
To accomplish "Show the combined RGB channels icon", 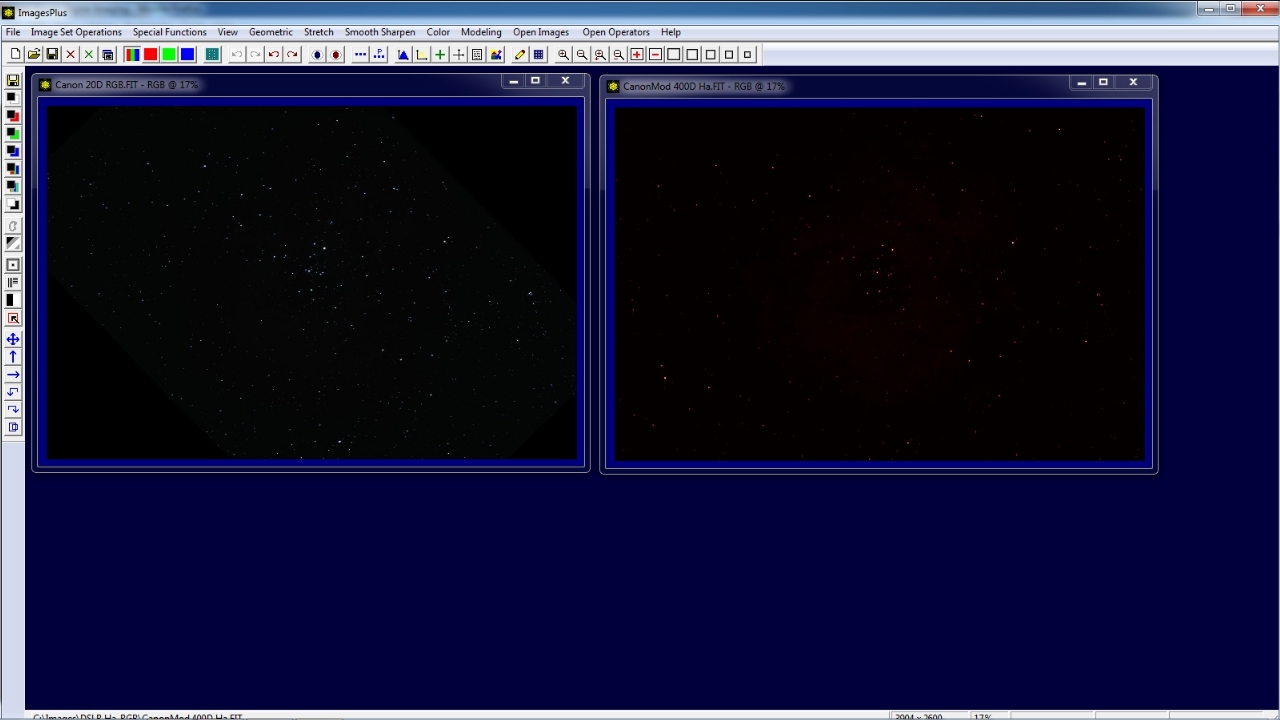I will (x=132, y=54).
